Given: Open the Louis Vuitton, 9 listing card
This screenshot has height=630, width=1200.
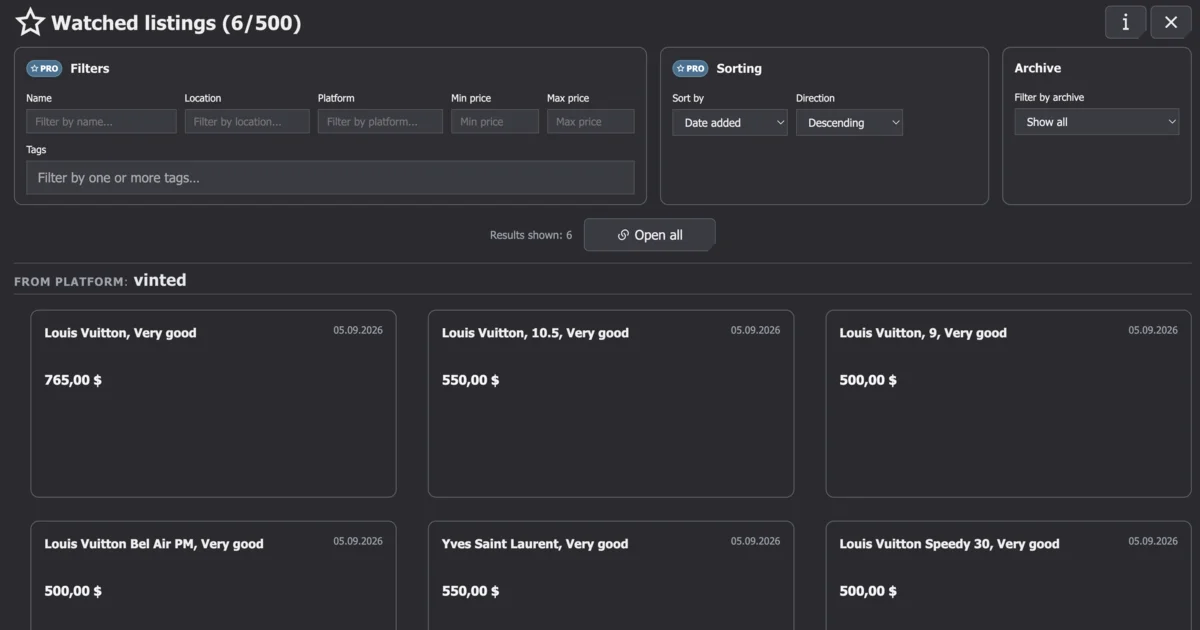Looking at the screenshot, I should [1009, 404].
